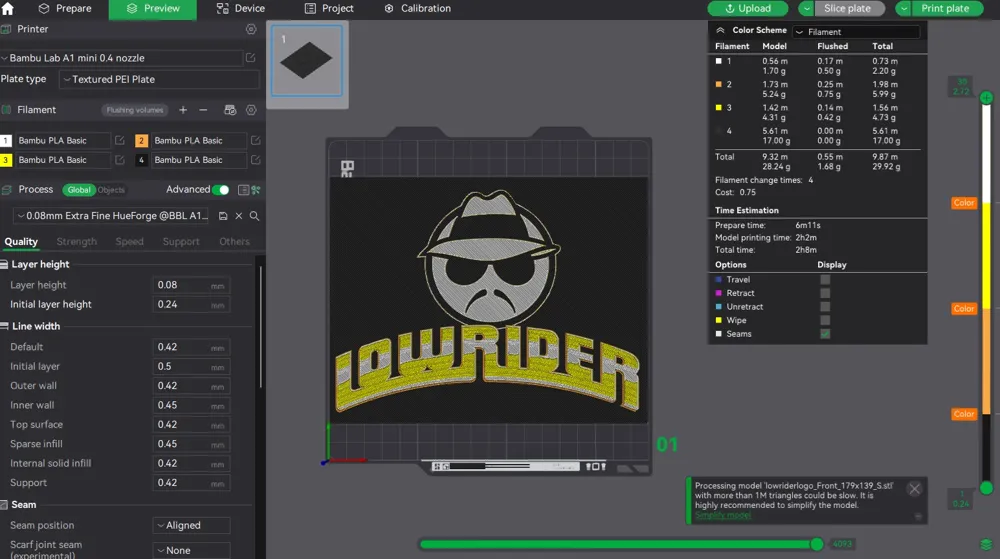Switch to the Device tab
This screenshot has width=1000, height=559.
click(241, 8)
